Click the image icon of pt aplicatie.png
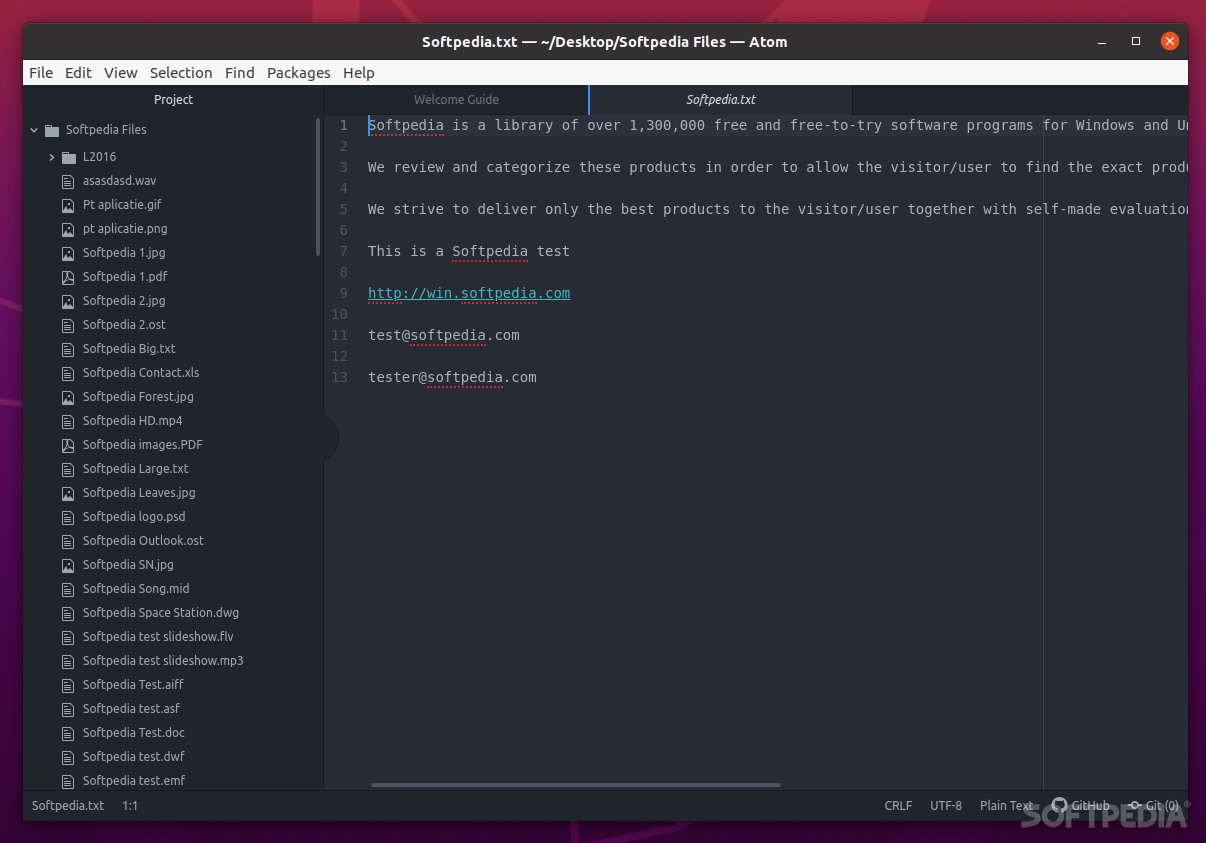1206x843 pixels. 68,229
